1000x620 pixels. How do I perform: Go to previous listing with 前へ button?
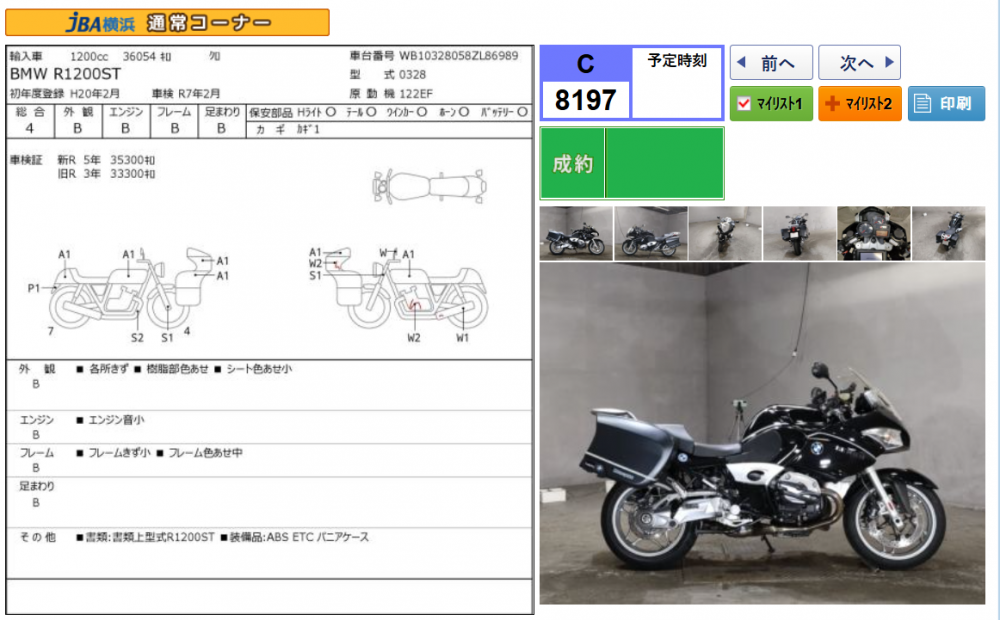[771, 63]
